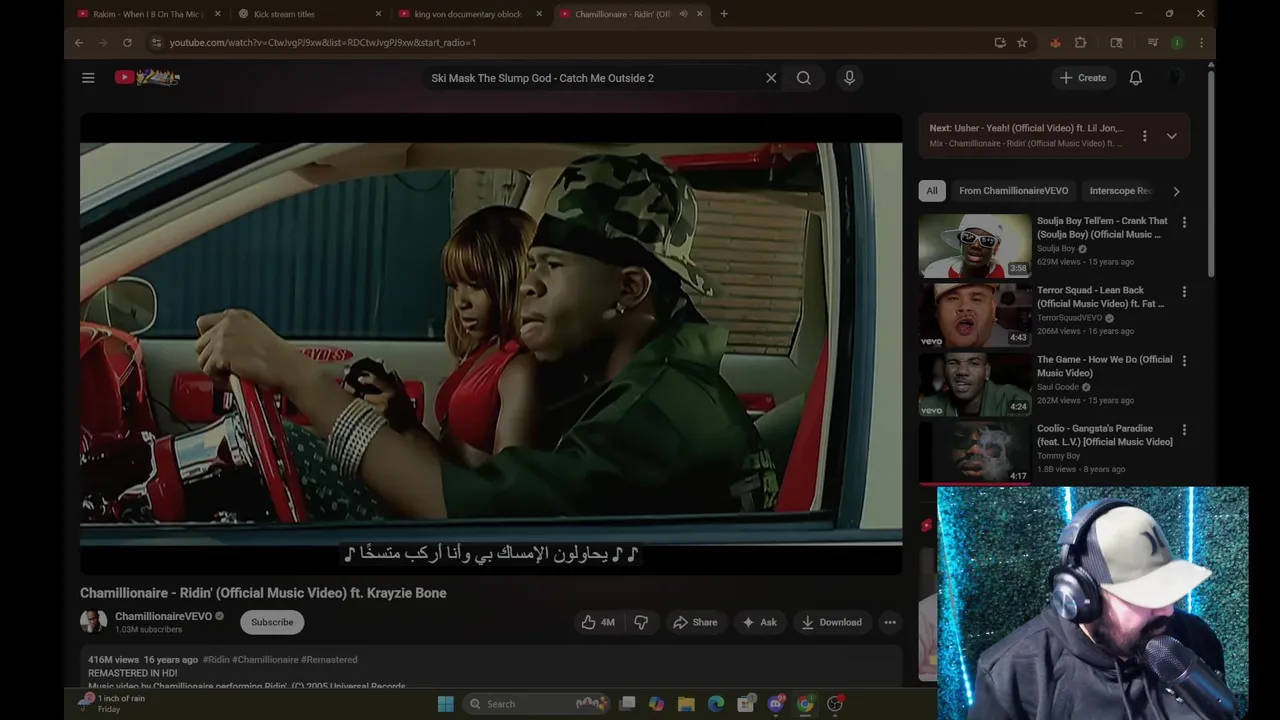Open YouTube notifications bell
Viewport: 1280px width, 720px height.
pyautogui.click(x=1136, y=78)
